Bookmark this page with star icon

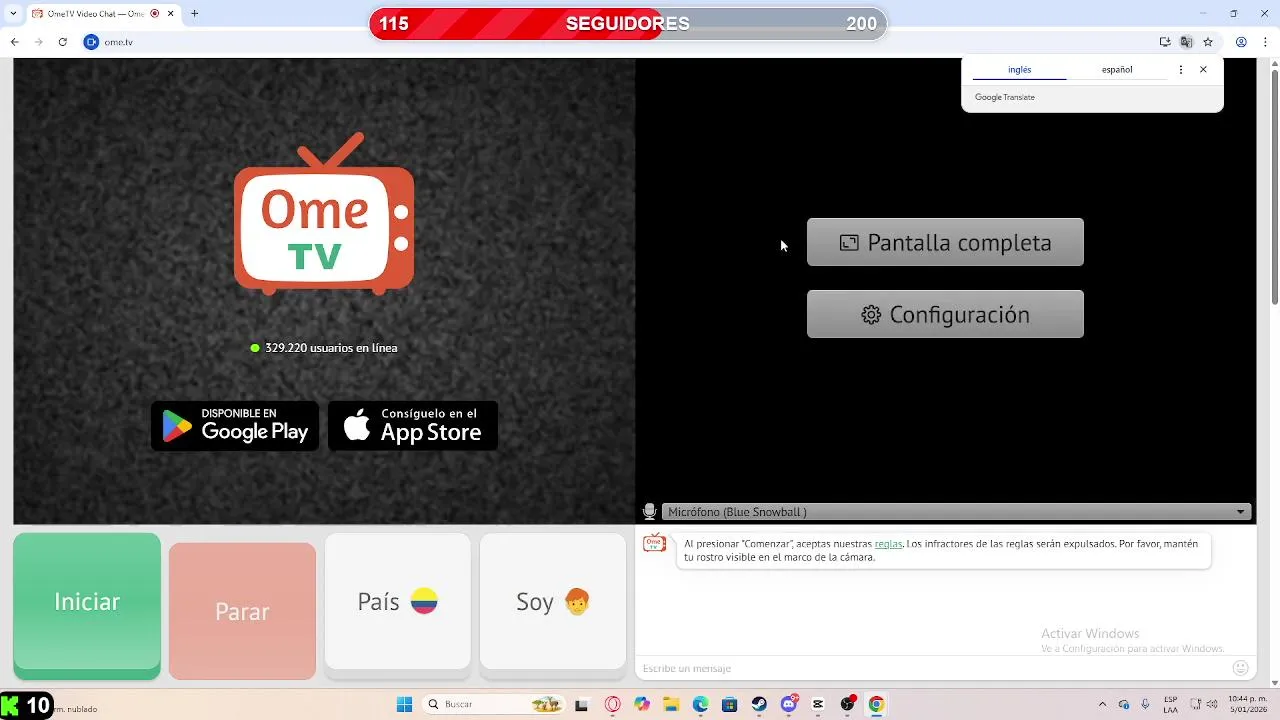pos(1208,42)
